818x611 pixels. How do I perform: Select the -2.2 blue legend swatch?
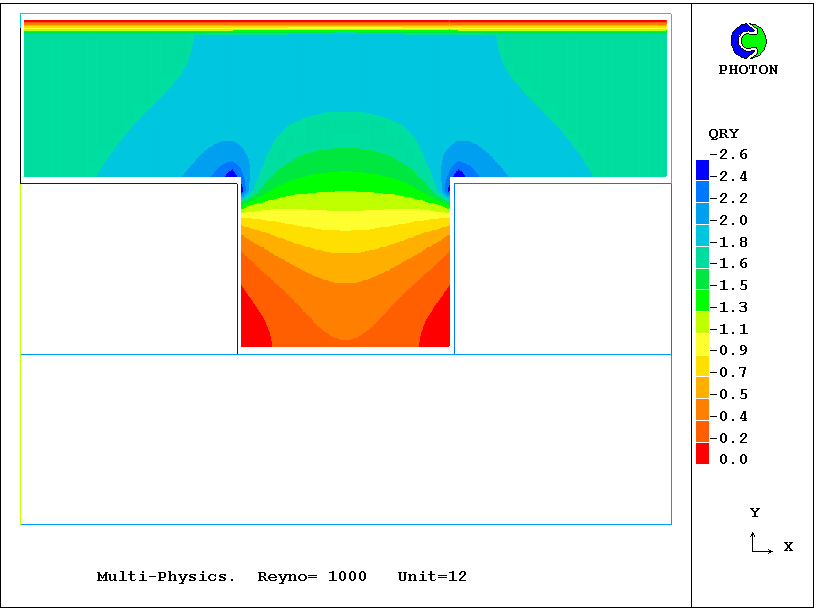coord(702,190)
